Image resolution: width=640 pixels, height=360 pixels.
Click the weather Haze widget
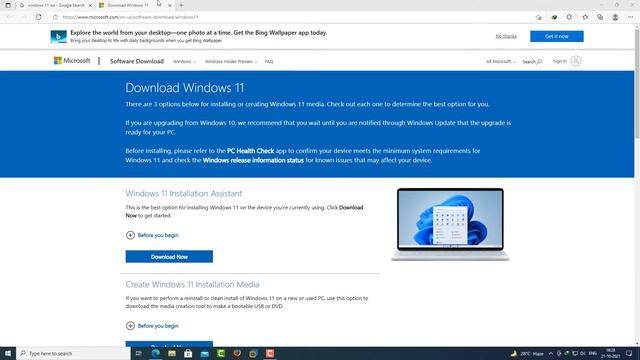pyautogui.click(x=527, y=353)
